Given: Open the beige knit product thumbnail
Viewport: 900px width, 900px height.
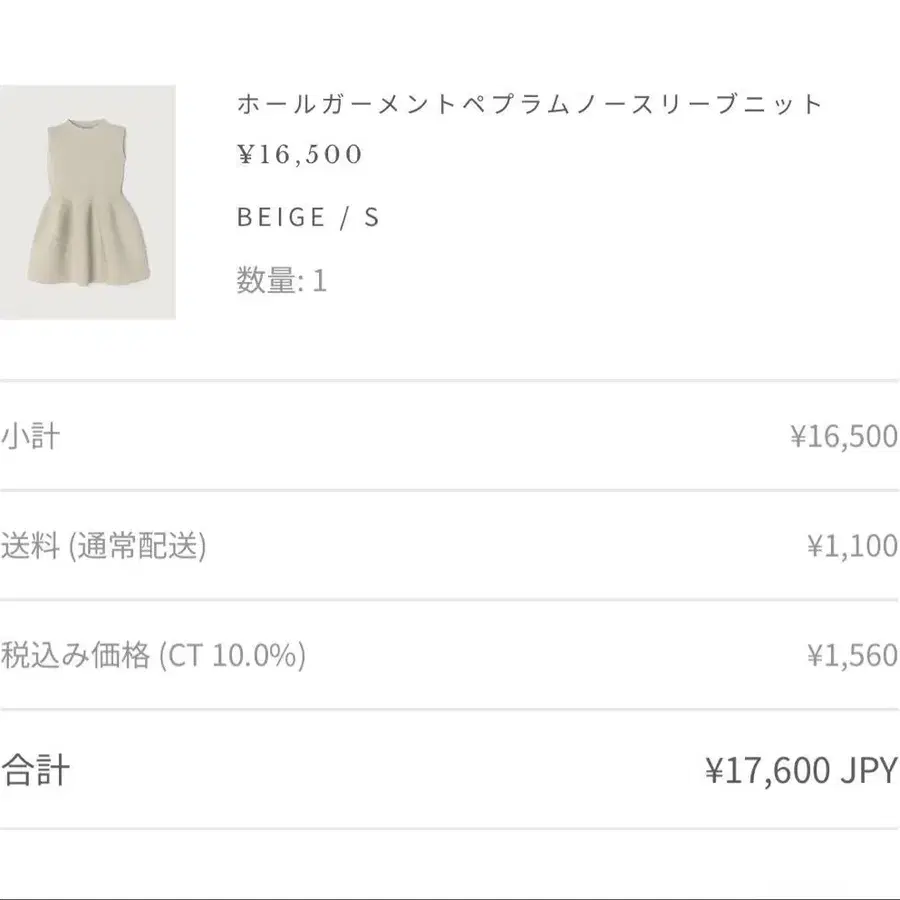Looking at the screenshot, I should point(88,202).
